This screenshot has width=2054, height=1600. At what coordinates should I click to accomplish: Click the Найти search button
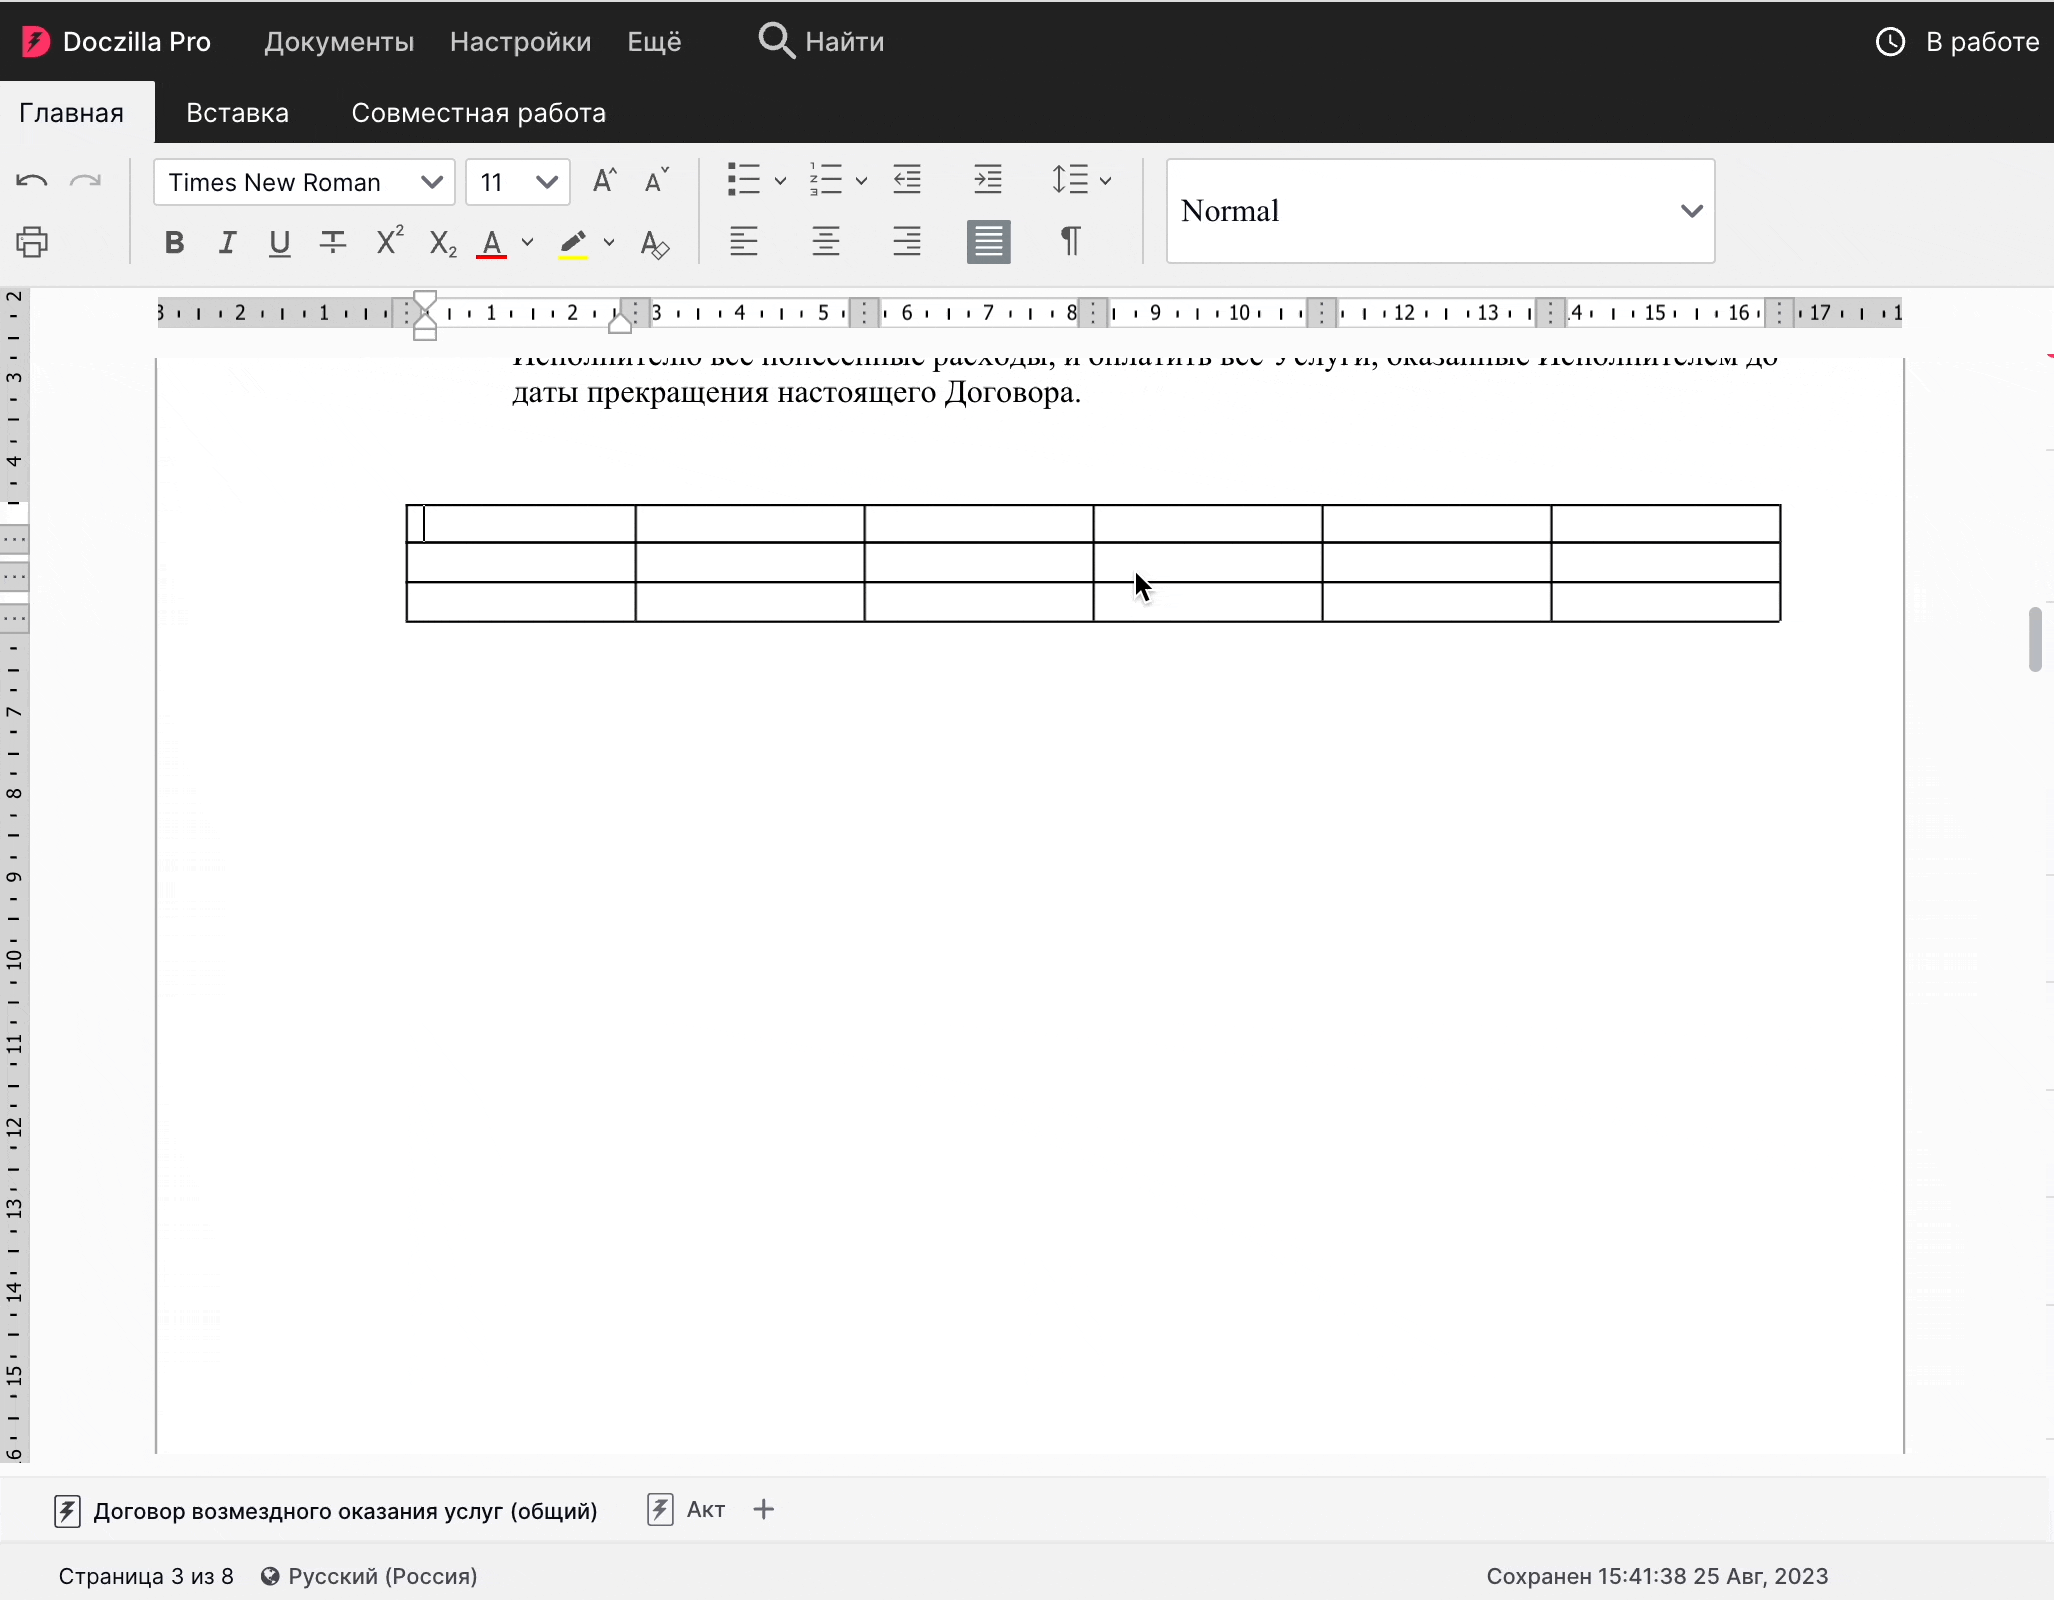(822, 41)
